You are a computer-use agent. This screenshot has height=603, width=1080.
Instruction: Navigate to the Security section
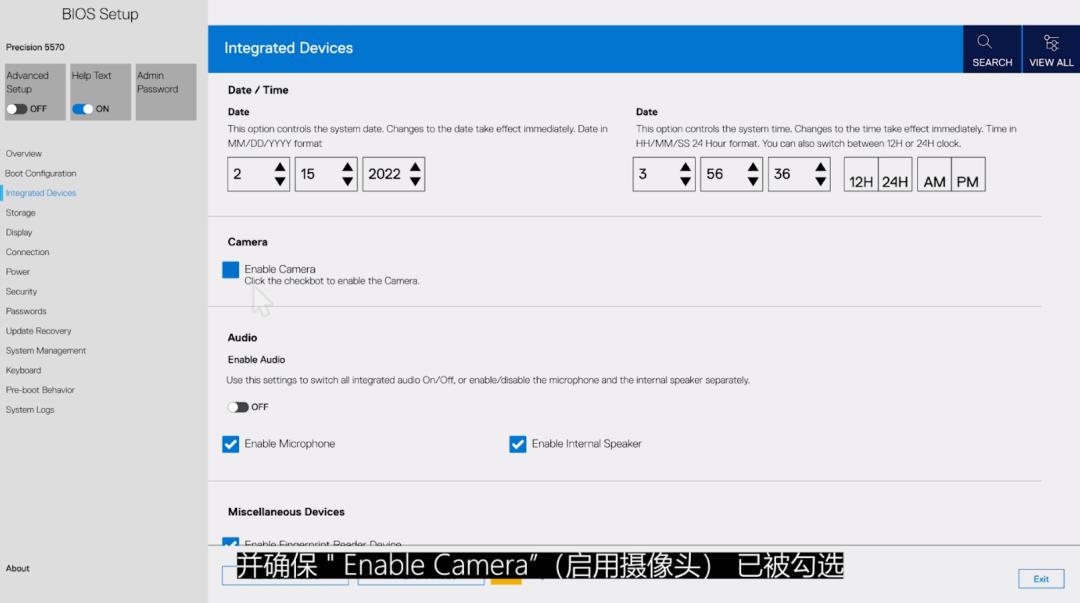[21, 291]
